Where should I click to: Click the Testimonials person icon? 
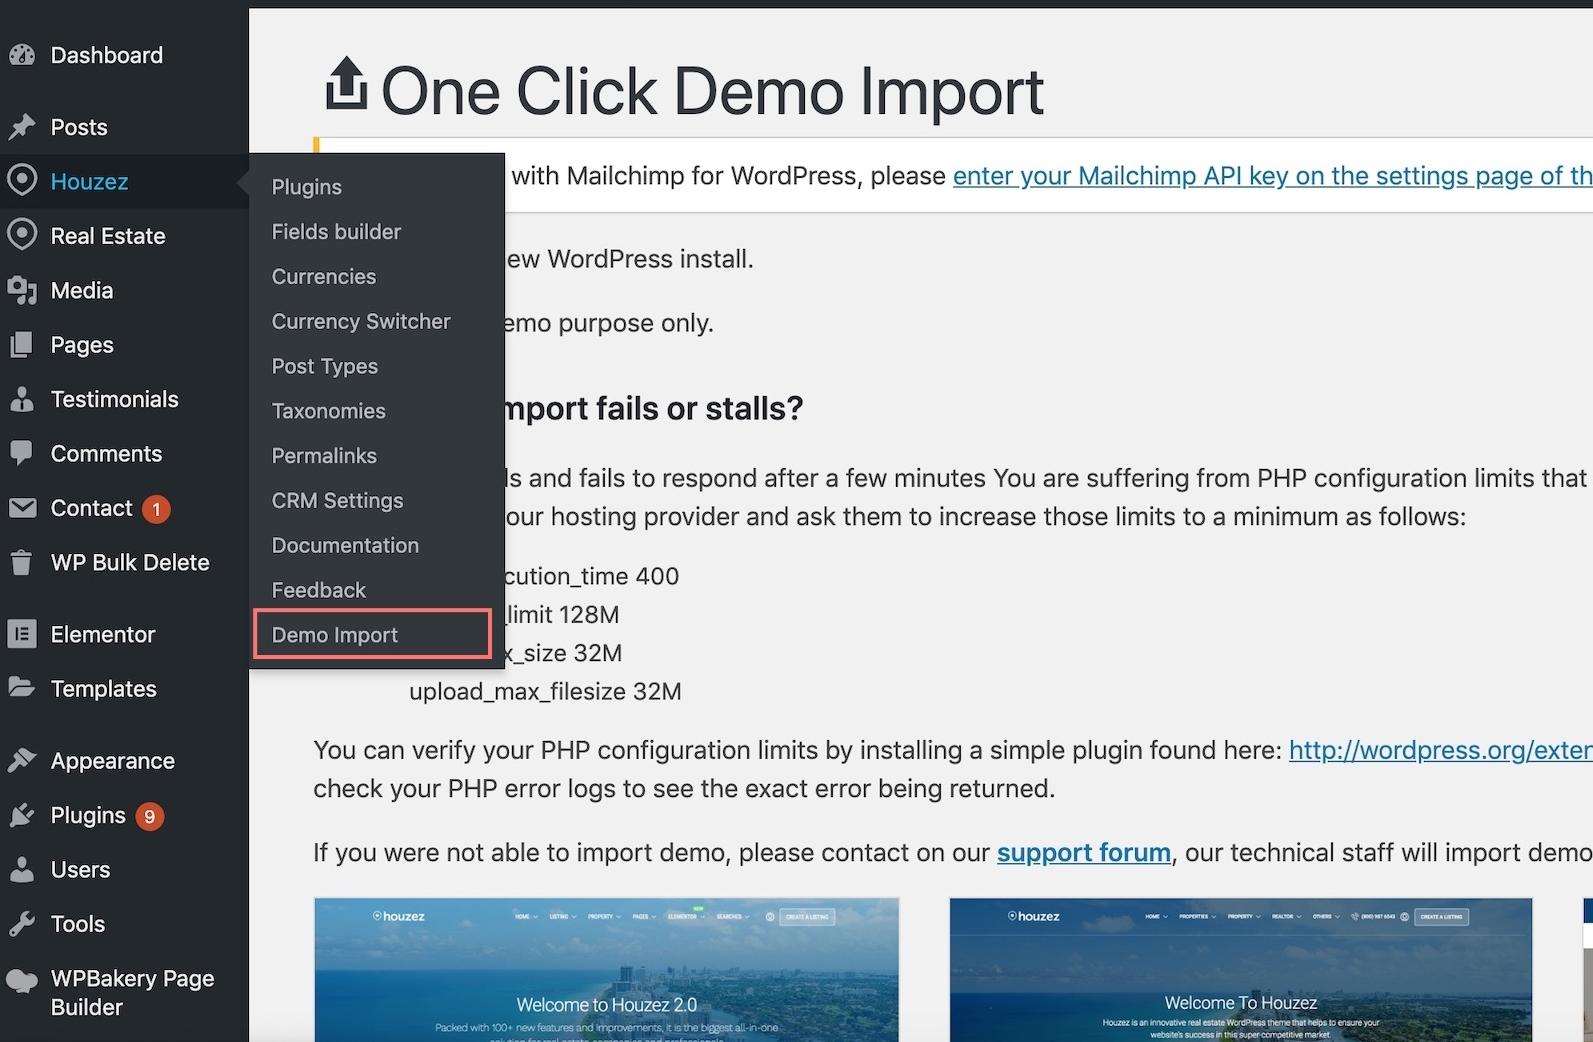[x=22, y=399]
